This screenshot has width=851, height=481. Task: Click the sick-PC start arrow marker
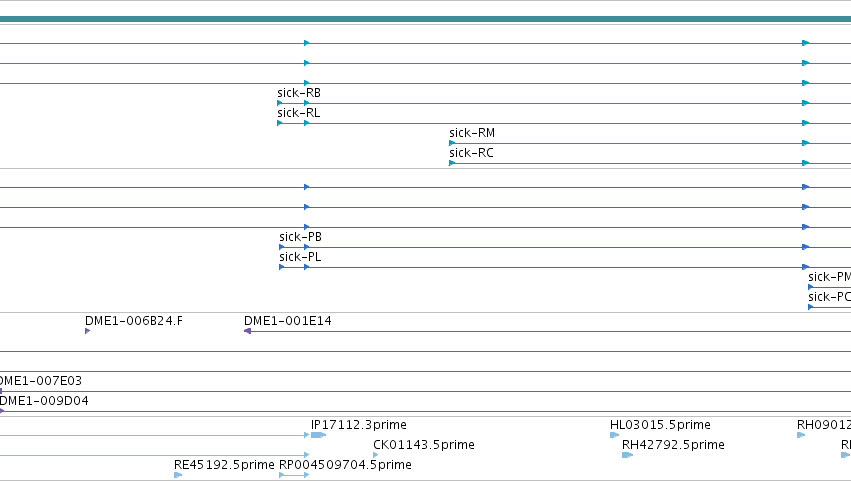(811, 307)
